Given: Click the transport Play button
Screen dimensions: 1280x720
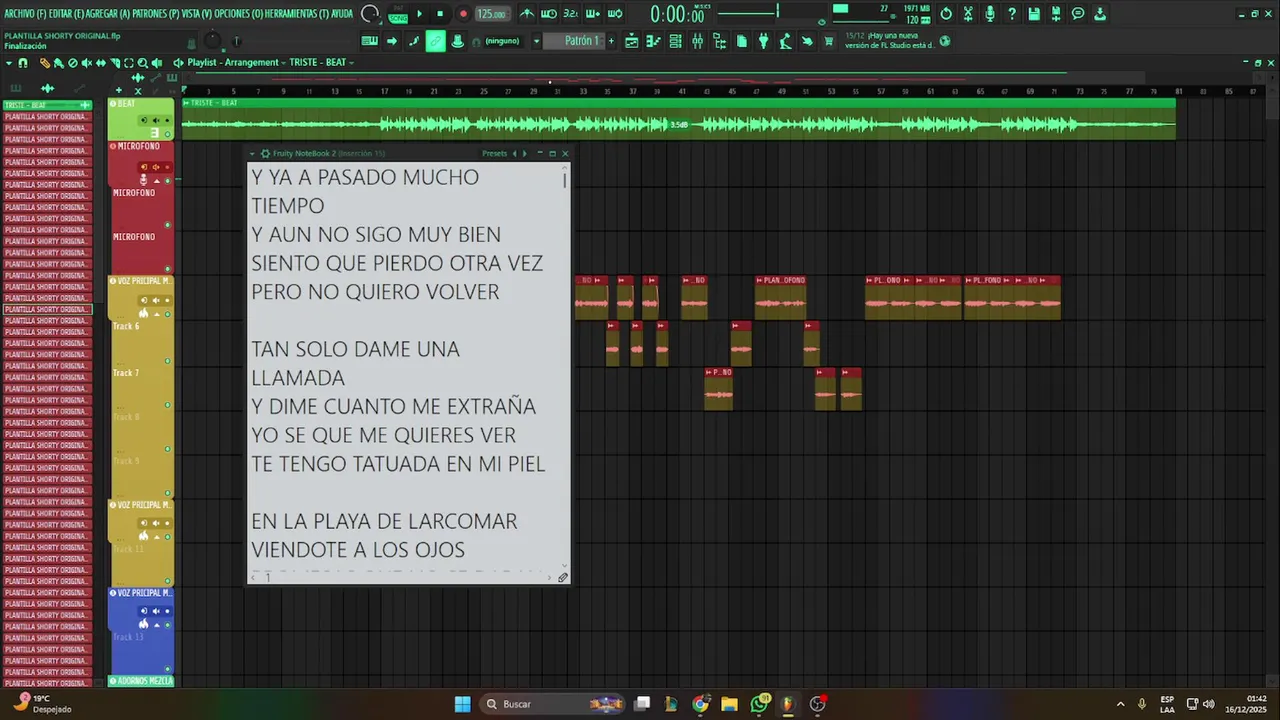Looking at the screenshot, I should coord(419,14).
